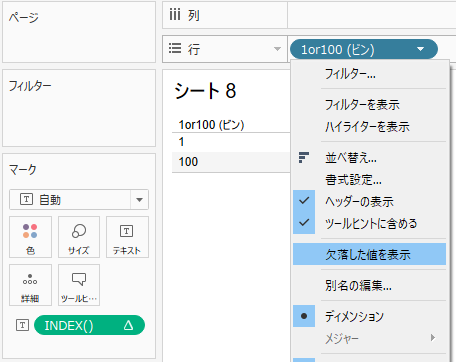The image size is (456, 362).
Task: Open the Detail (詳細) mark card
Action: click(30, 285)
